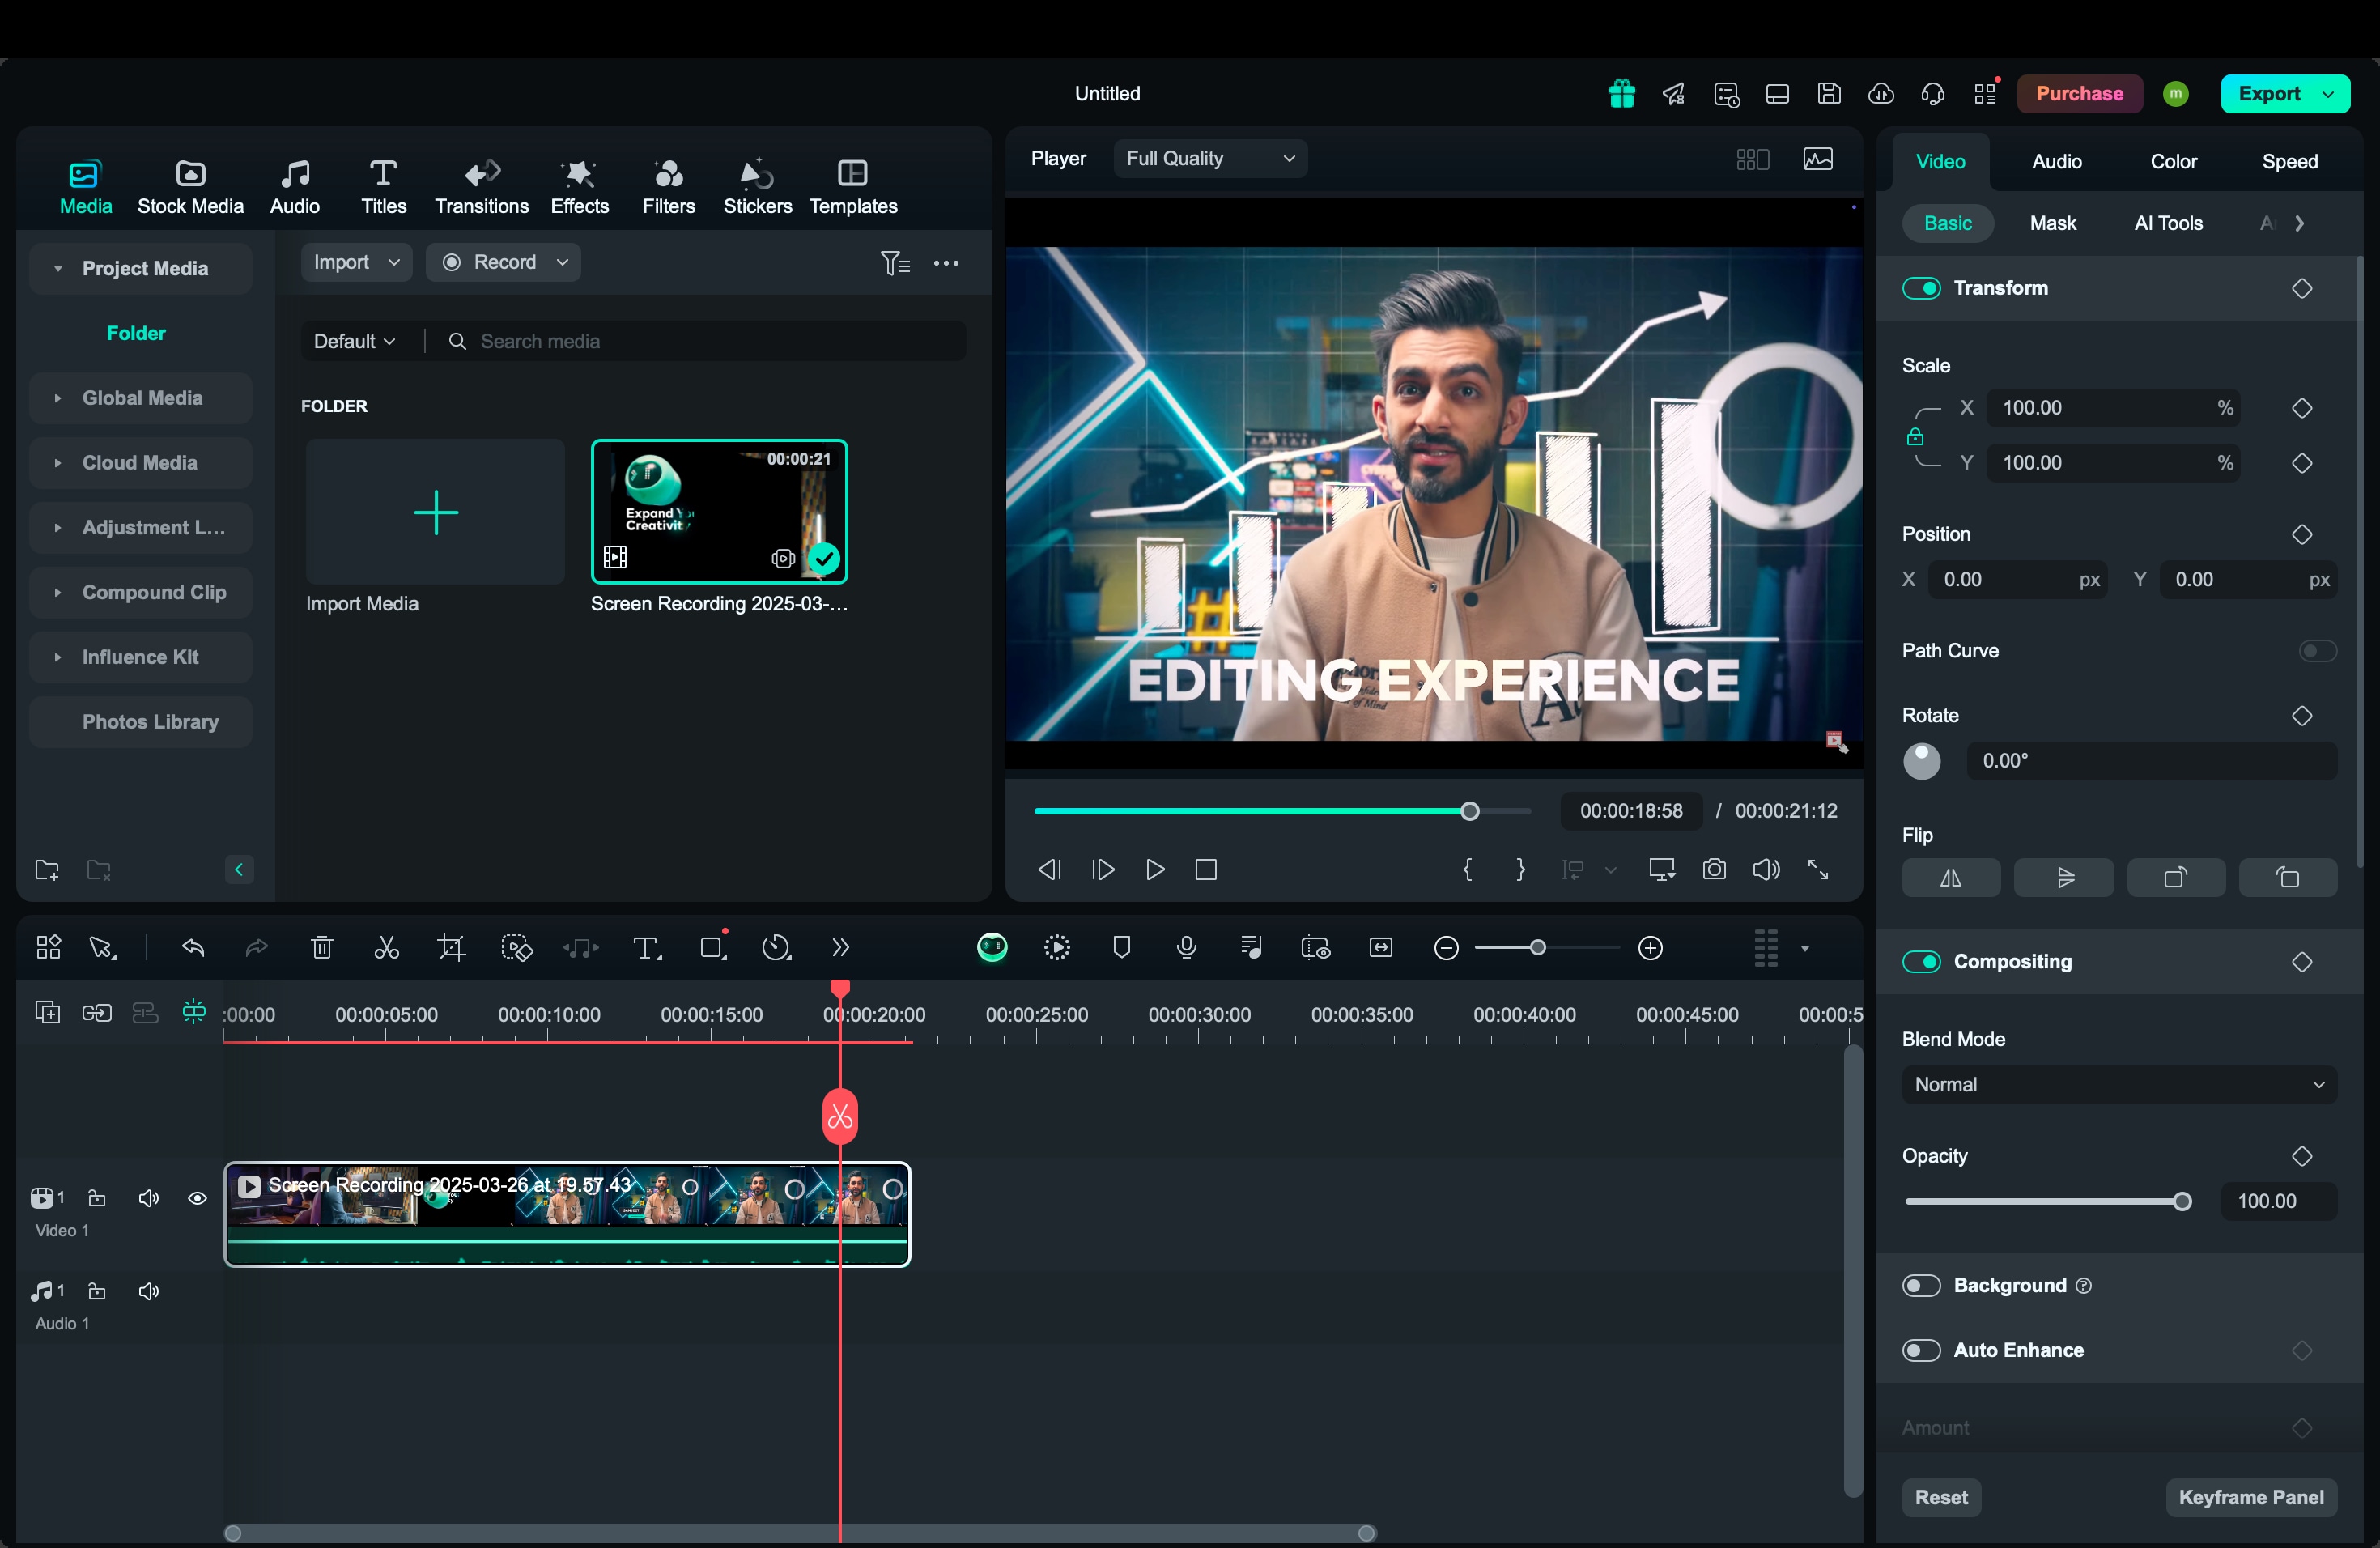Take a snapshot with the camera icon
The height and width of the screenshot is (1548, 2380).
1714,869
